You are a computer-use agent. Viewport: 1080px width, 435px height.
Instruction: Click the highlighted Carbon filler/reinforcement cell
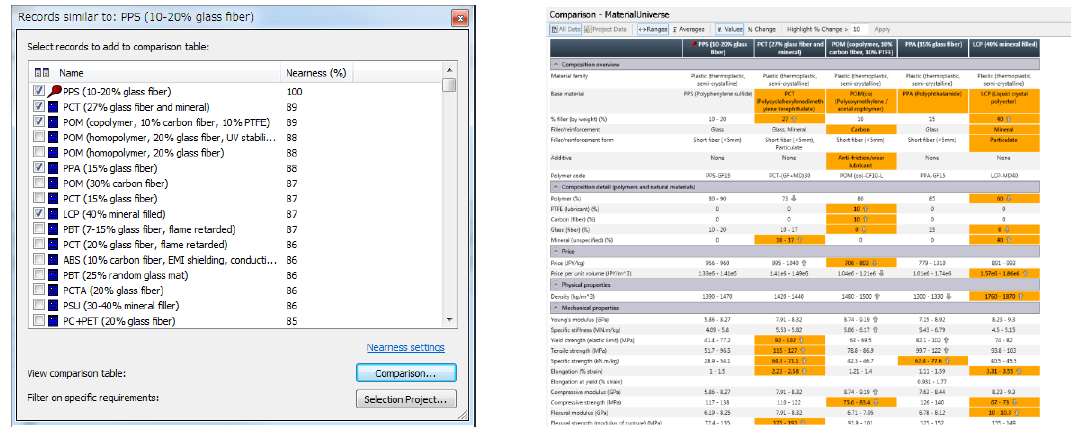coord(862,129)
